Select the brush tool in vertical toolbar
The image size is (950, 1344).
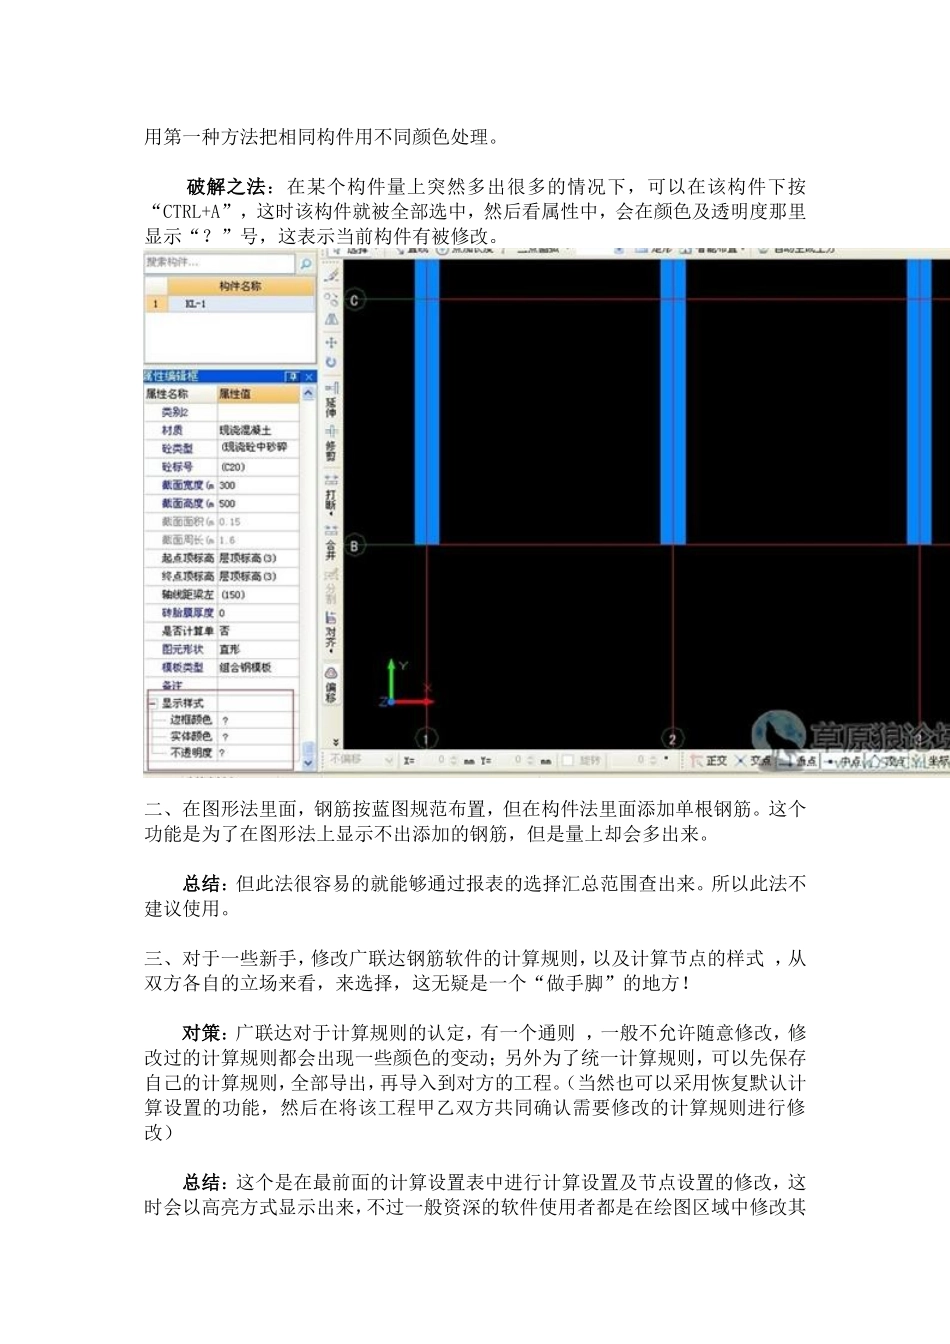[332, 274]
